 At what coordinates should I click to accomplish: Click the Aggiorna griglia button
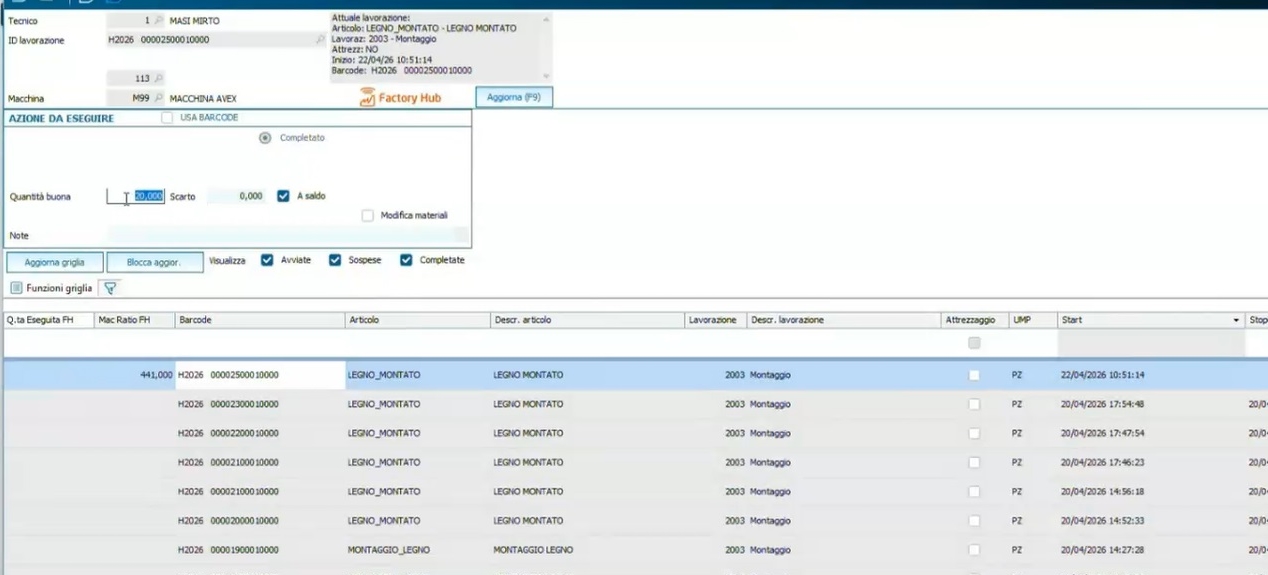click(x=55, y=262)
